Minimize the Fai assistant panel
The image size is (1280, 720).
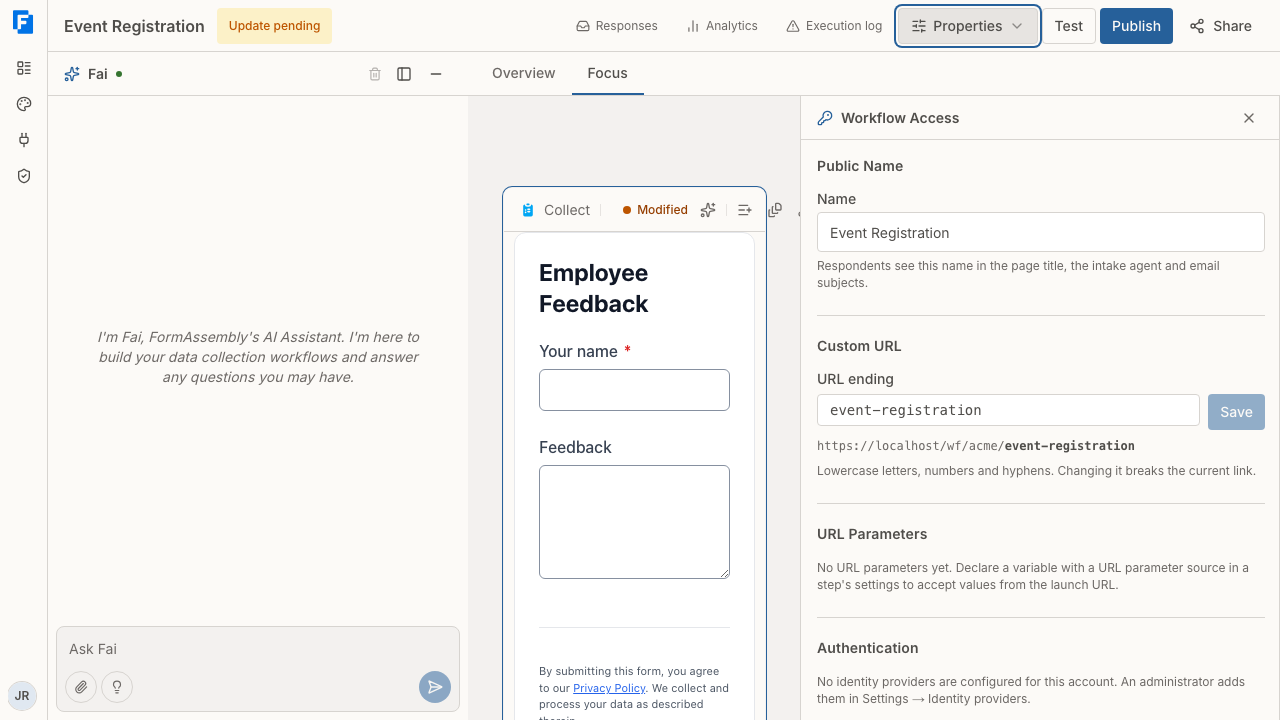(x=436, y=74)
